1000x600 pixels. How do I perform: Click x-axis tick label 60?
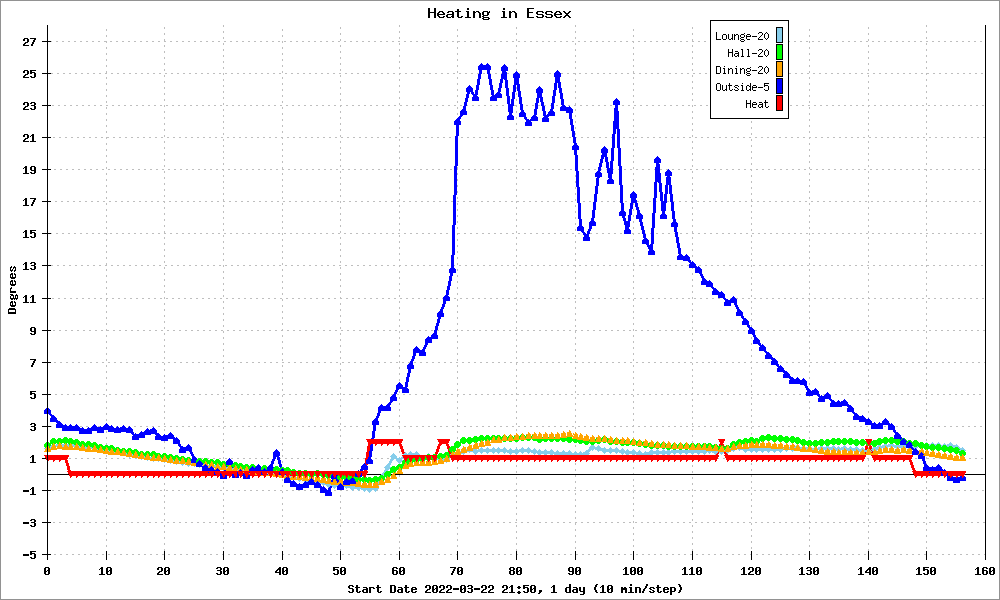point(399,571)
